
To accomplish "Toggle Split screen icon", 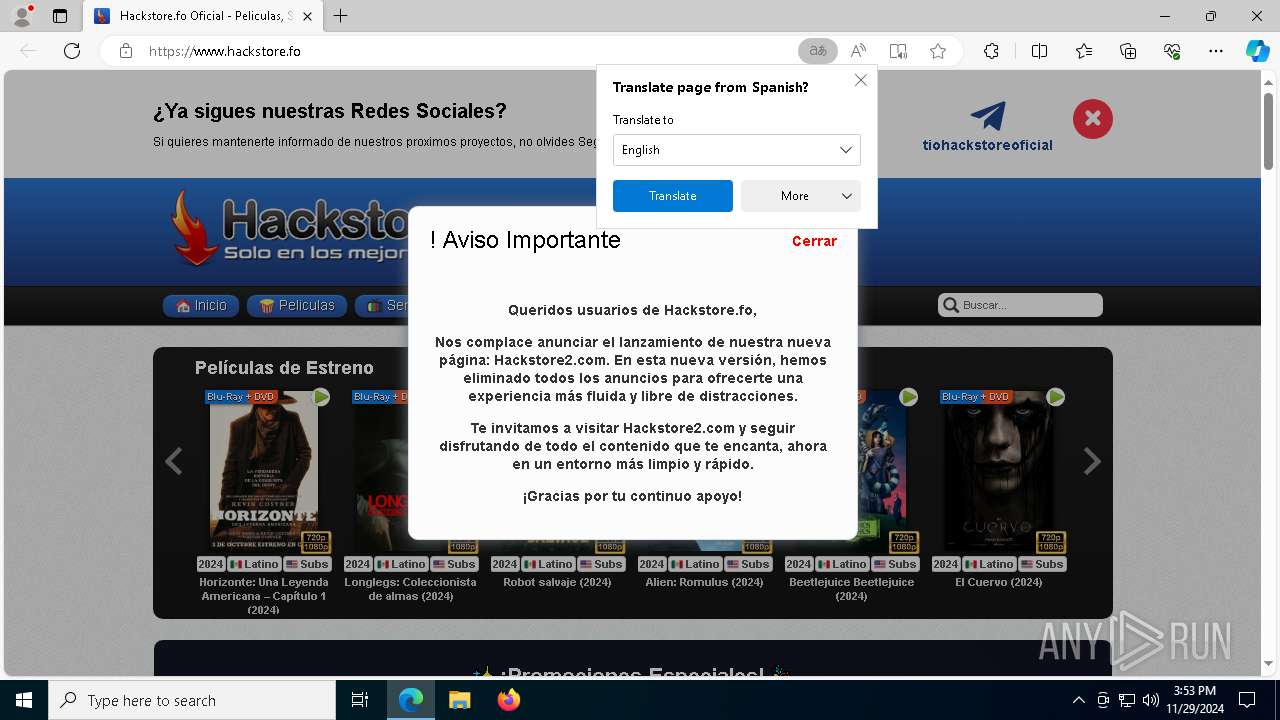I will point(1039,51).
